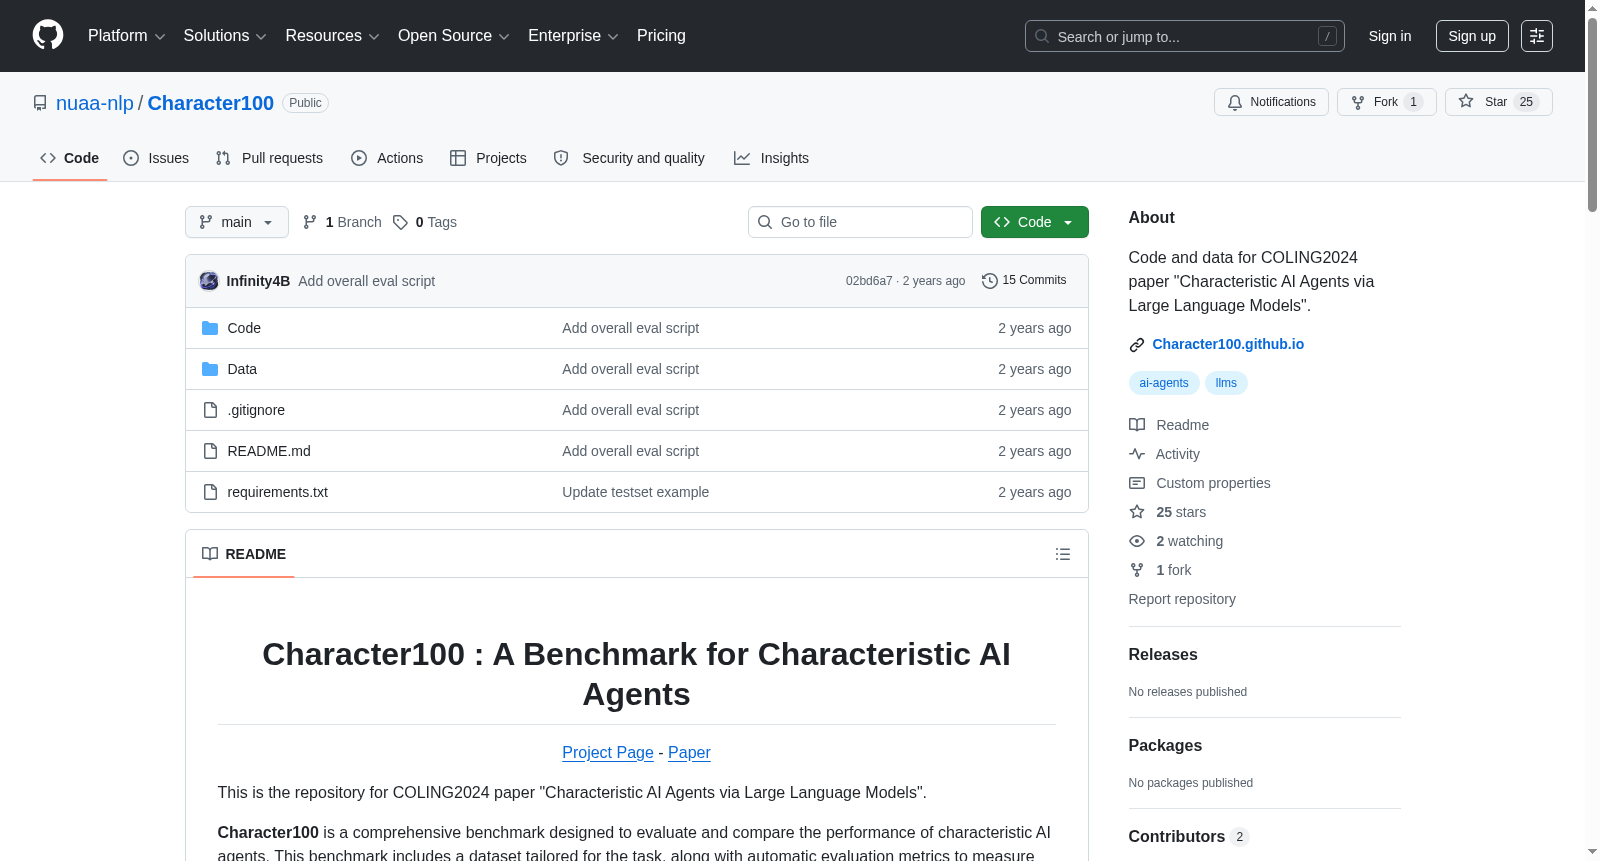Expand the Open Source dropdown
1600x861 pixels.
[x=454, y=36]
